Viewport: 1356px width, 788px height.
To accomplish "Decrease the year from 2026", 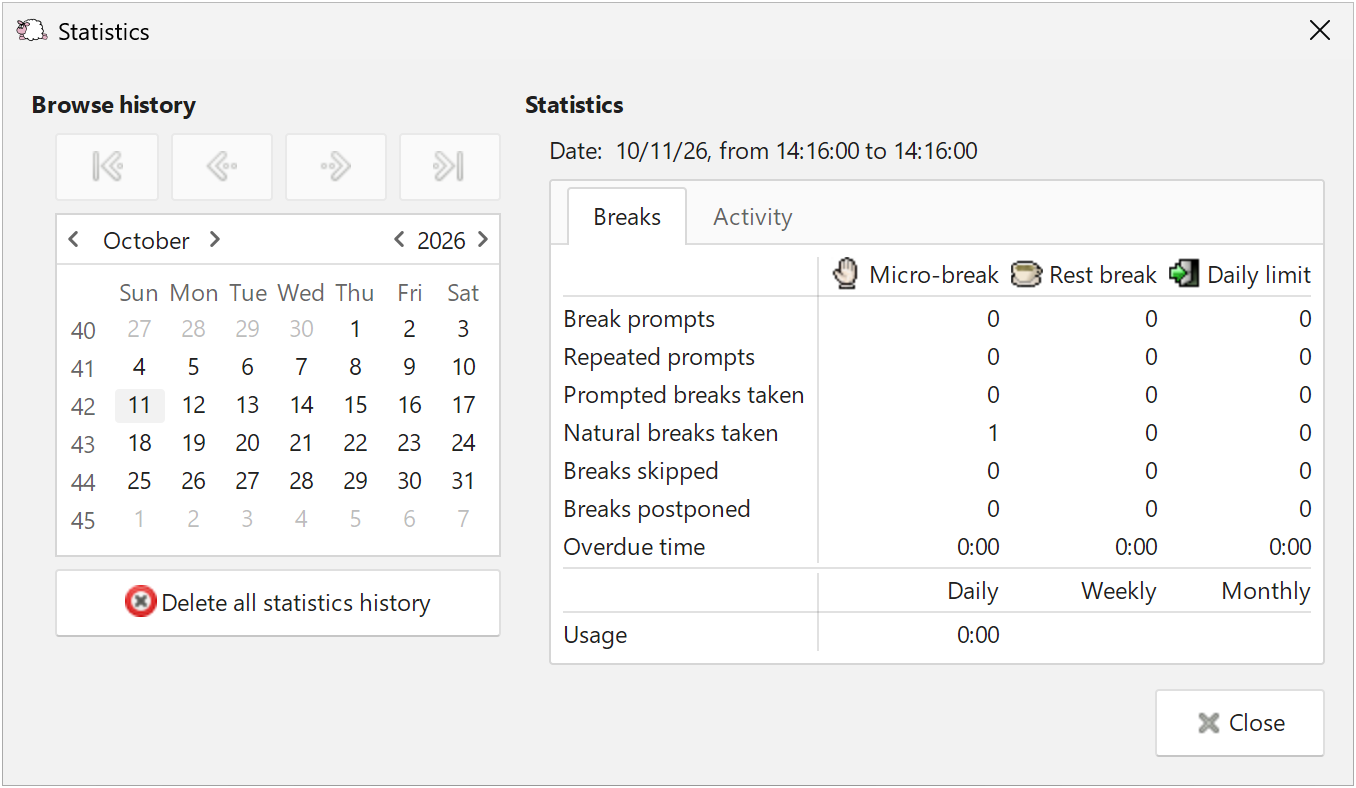I will tap(399, 240).
